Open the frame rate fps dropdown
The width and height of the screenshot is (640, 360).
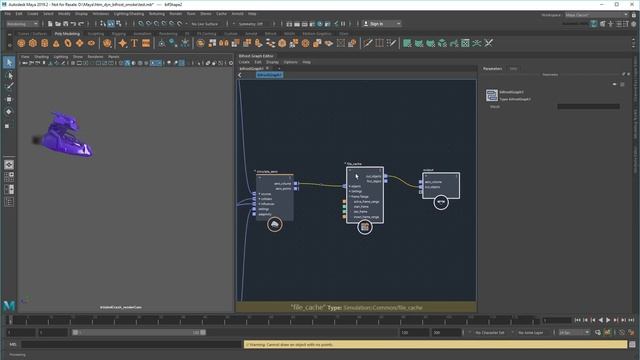(x=574, y=333)
